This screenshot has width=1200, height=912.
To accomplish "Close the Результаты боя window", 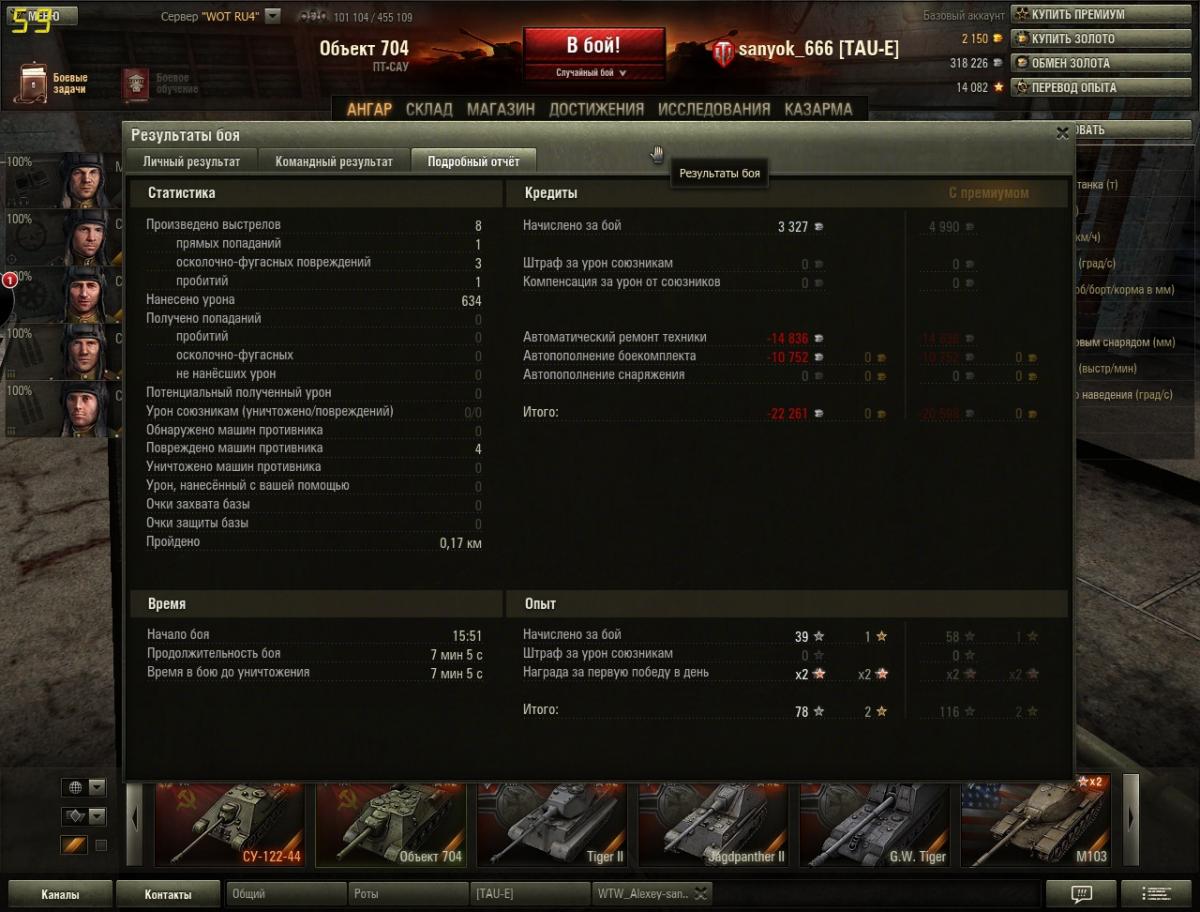I will 1062,133.
